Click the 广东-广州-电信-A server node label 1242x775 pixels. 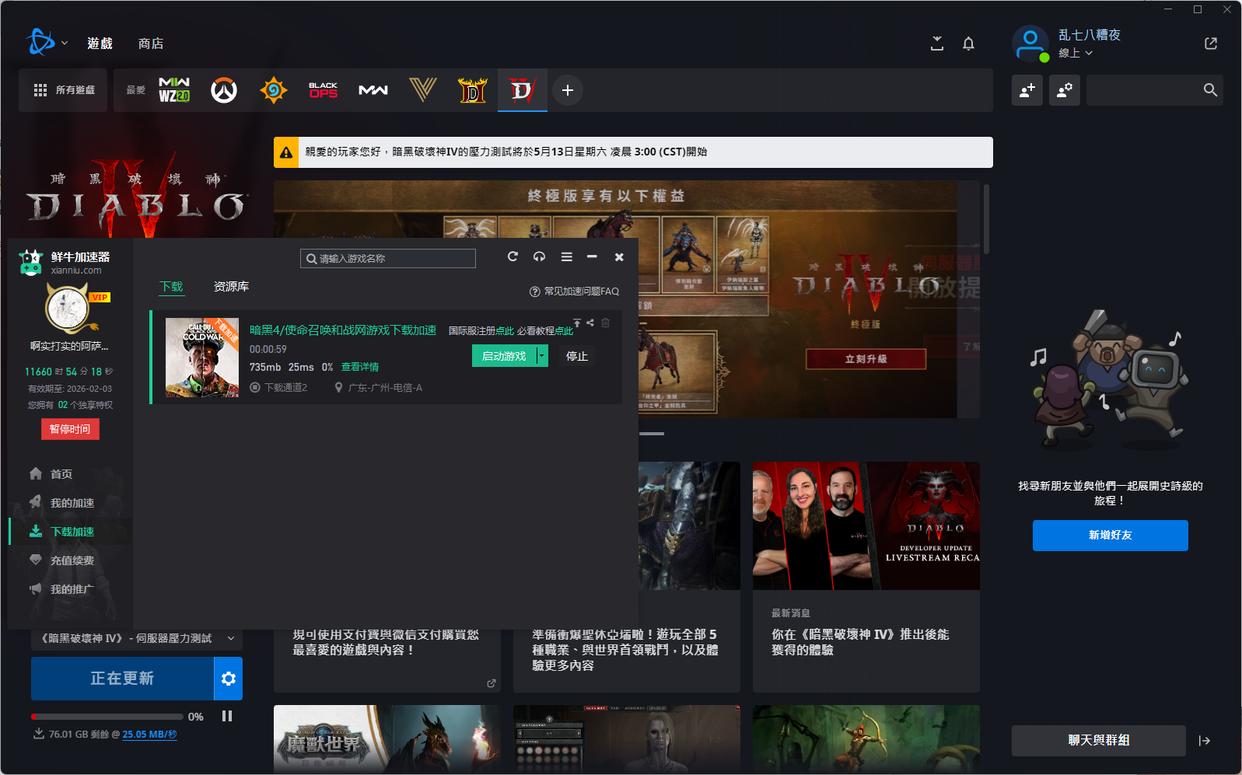pyautogui.click(x=379, y=387)
